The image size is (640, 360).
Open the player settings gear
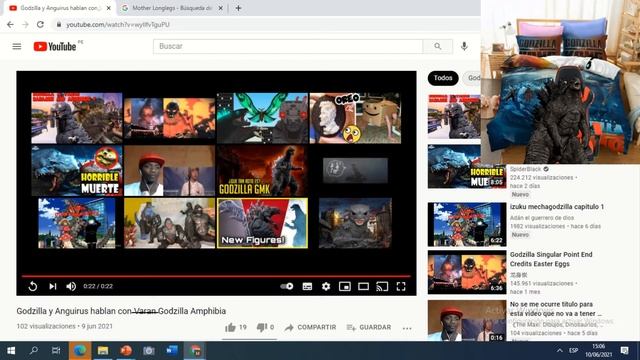point(326,287)
